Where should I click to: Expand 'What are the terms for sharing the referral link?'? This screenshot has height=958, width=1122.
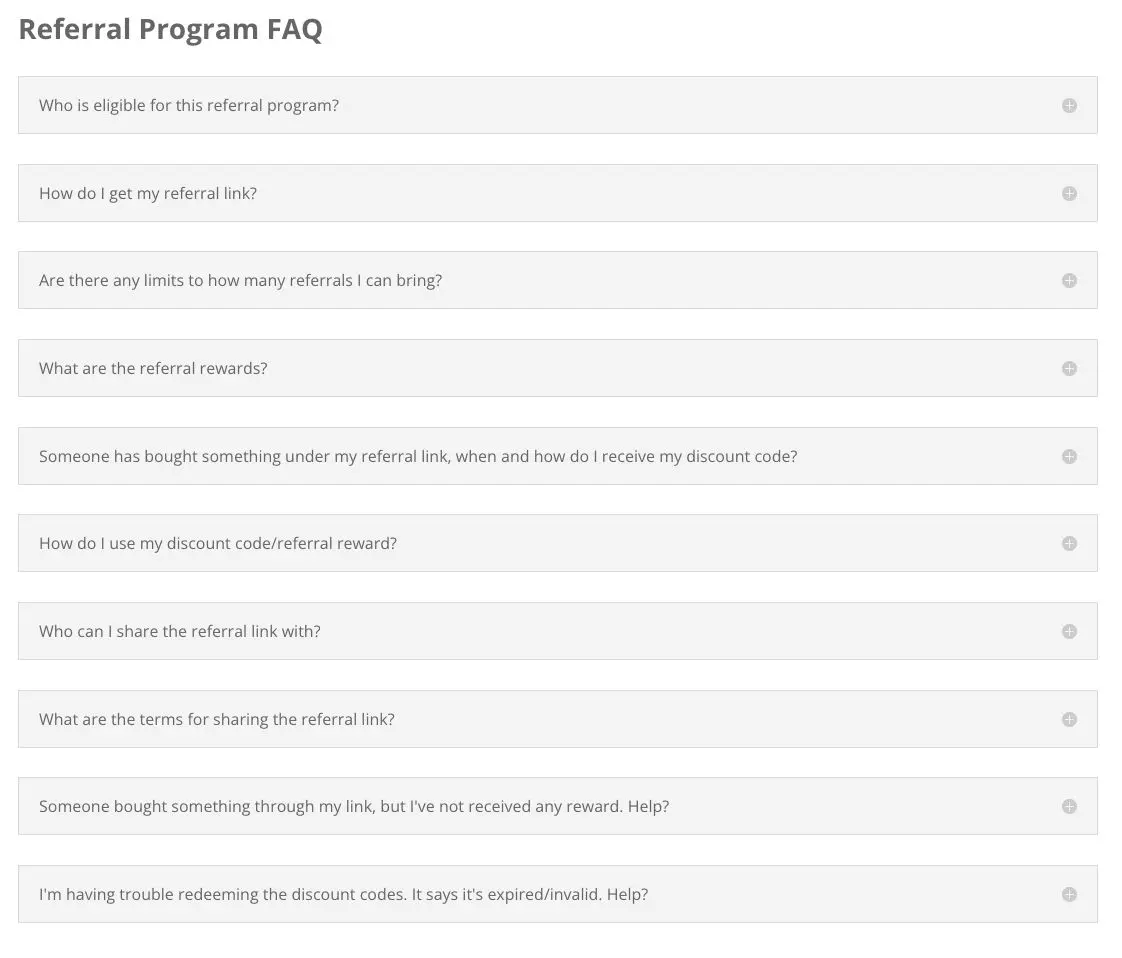coord(557,719)
